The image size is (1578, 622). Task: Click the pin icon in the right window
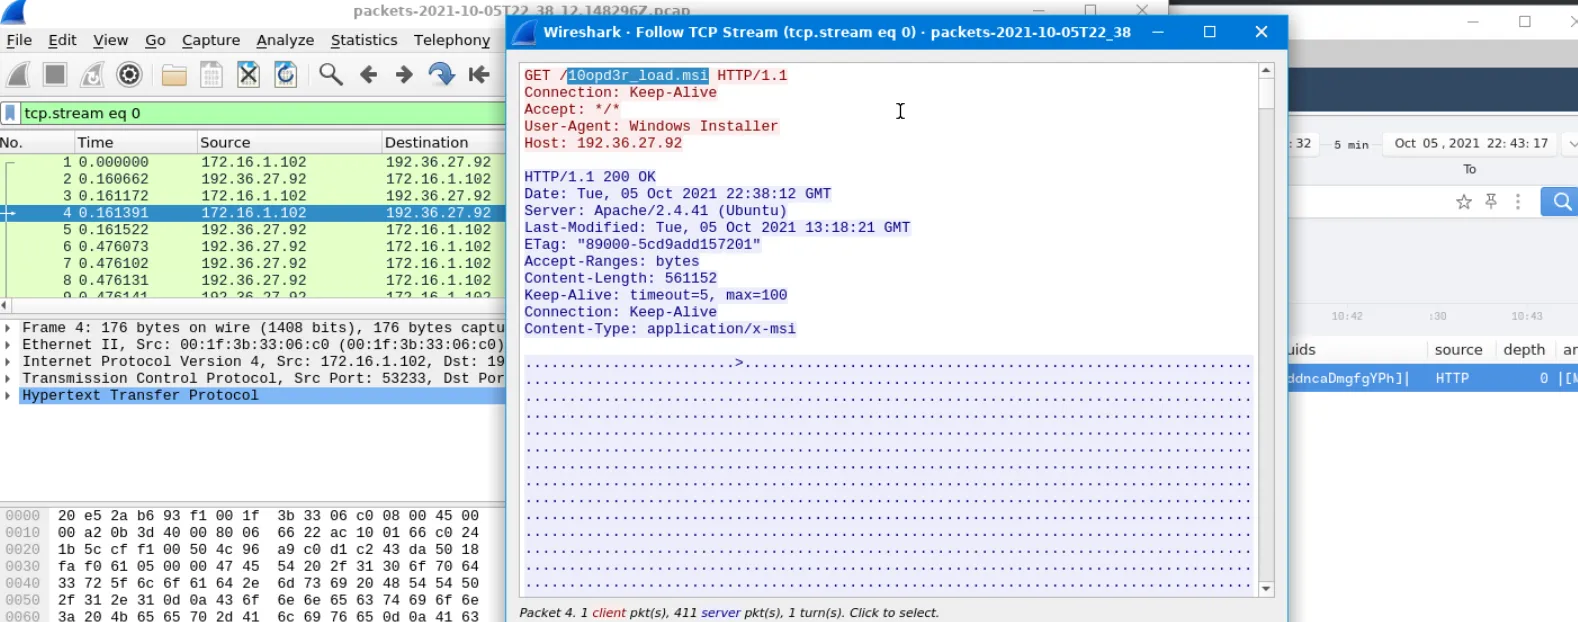coord(1491,202)
